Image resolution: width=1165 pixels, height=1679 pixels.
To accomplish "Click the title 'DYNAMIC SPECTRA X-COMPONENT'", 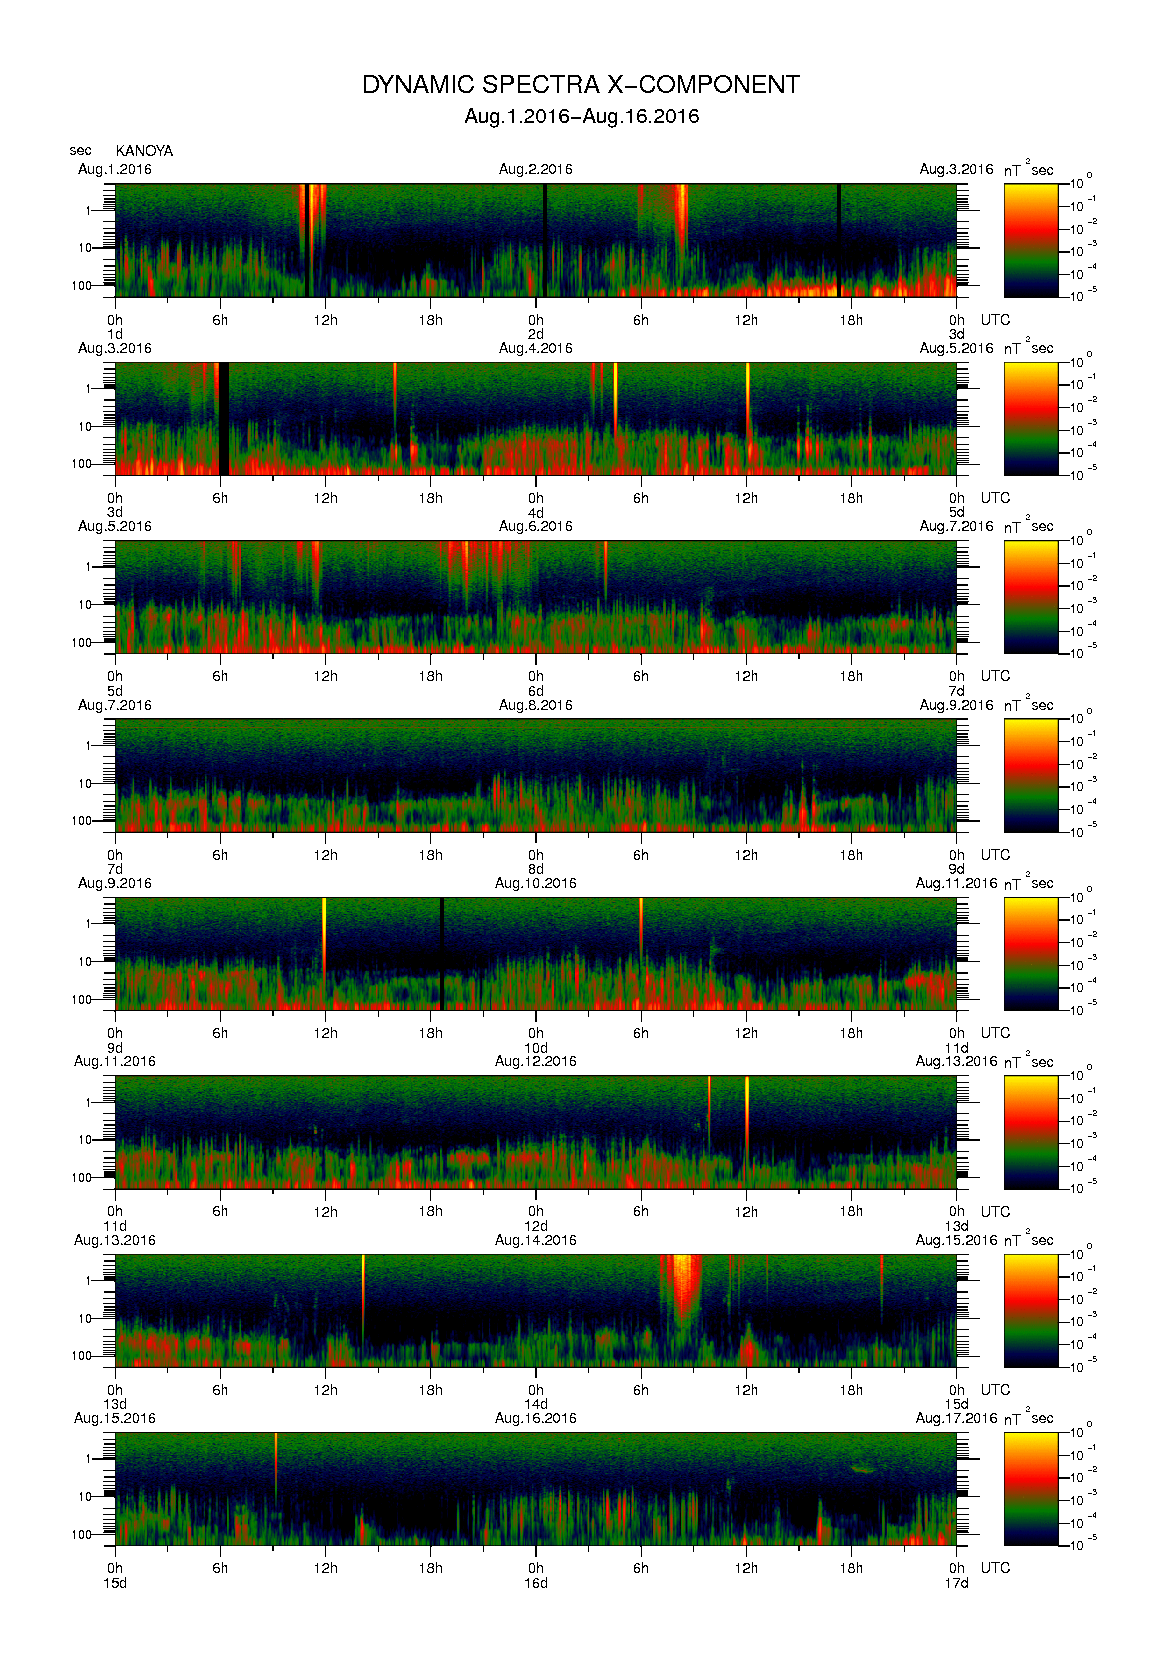I will pos(581,85).
